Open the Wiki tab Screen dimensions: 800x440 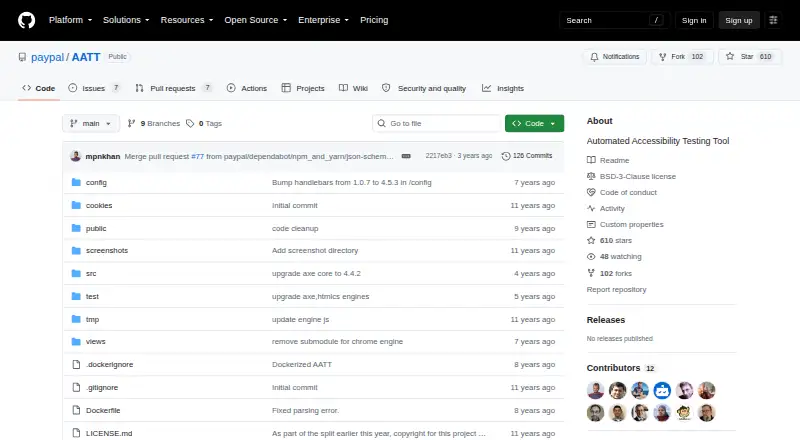pos(354,88)
